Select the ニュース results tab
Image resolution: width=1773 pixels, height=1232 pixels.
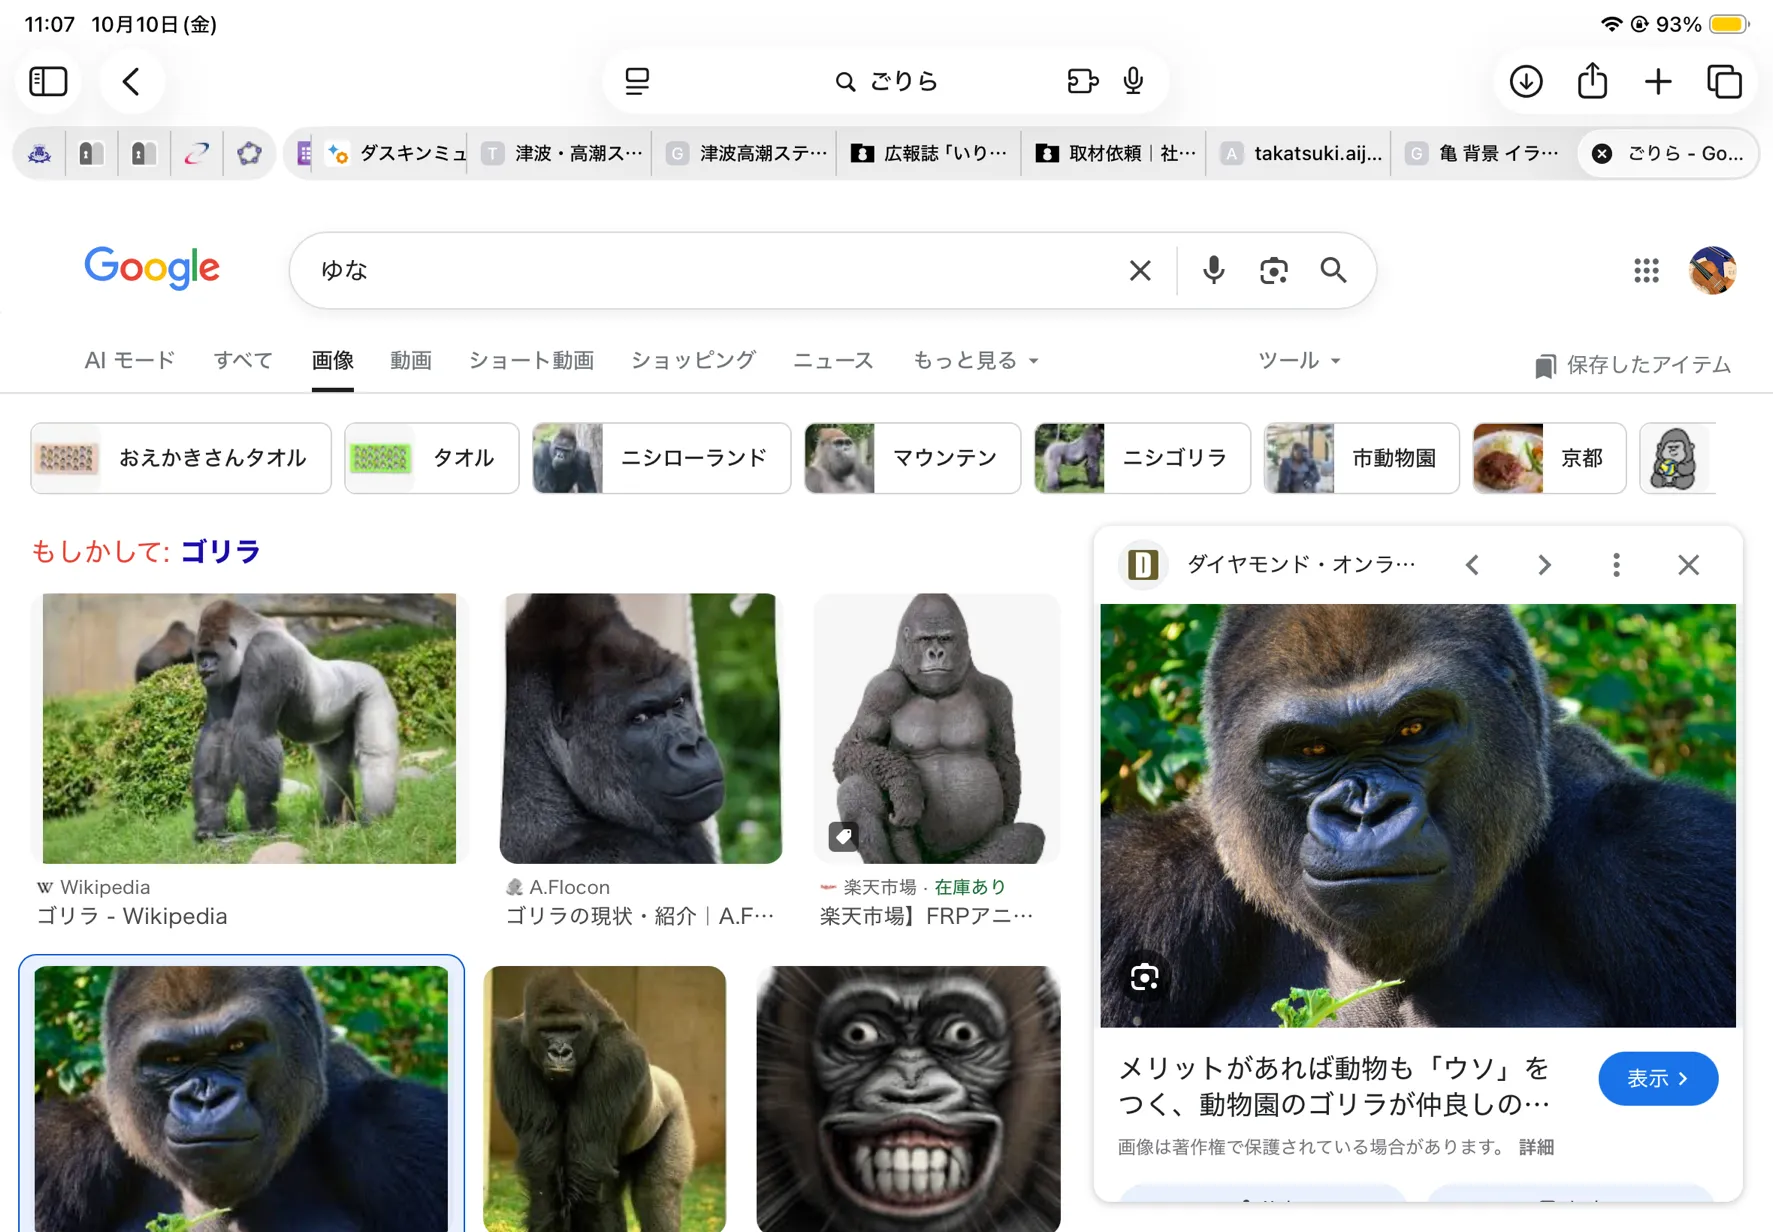pos(833,360)
